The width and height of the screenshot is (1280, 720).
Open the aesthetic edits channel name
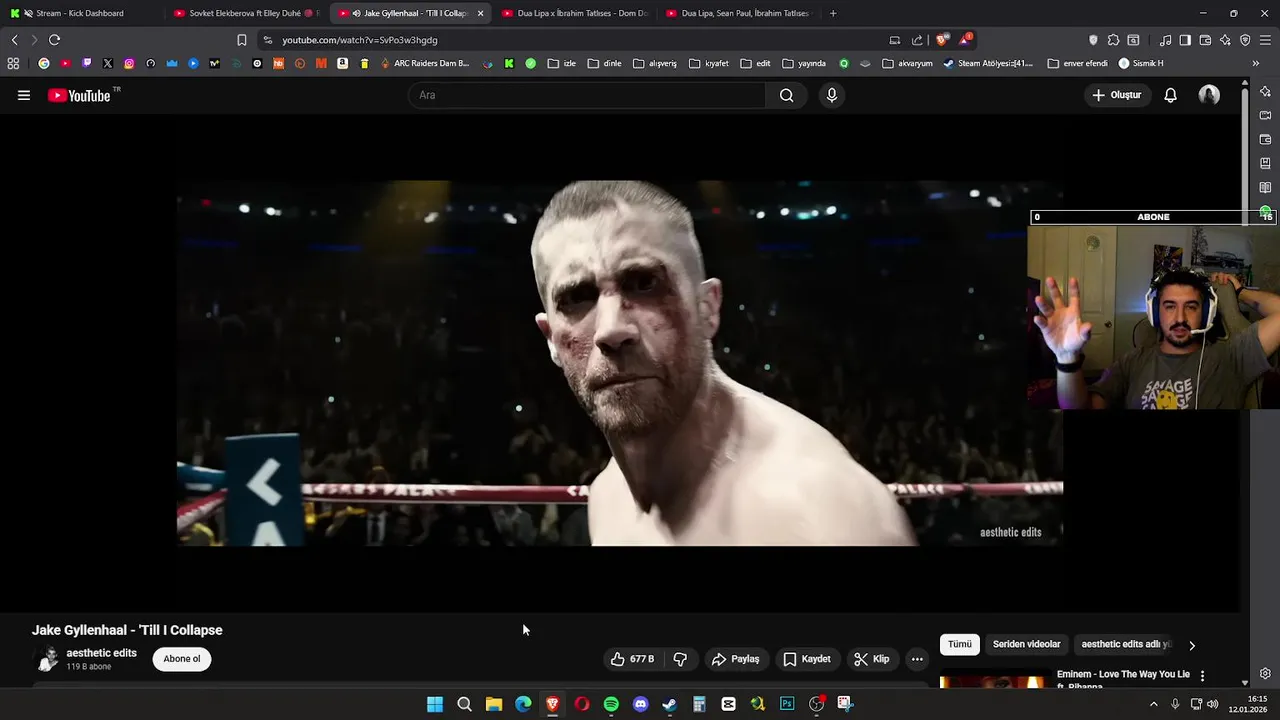pos(101,653)
